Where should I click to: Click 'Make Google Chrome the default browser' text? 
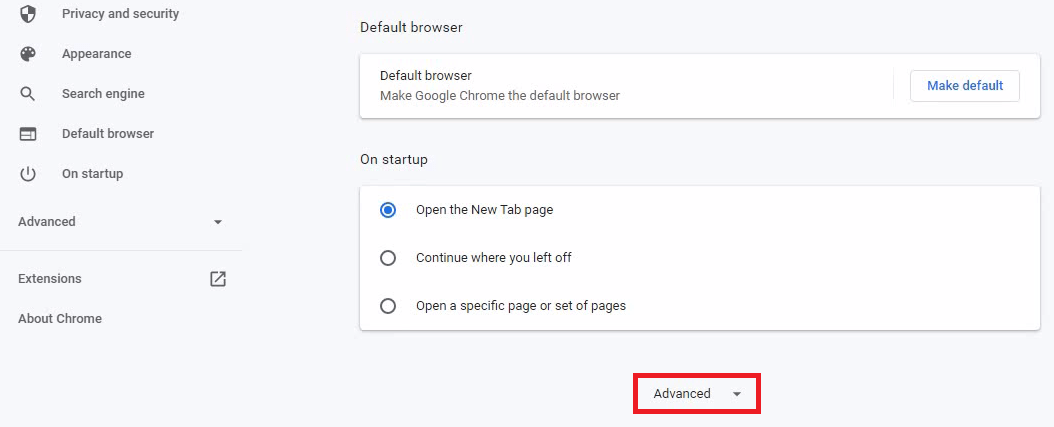tap(499, 96)
